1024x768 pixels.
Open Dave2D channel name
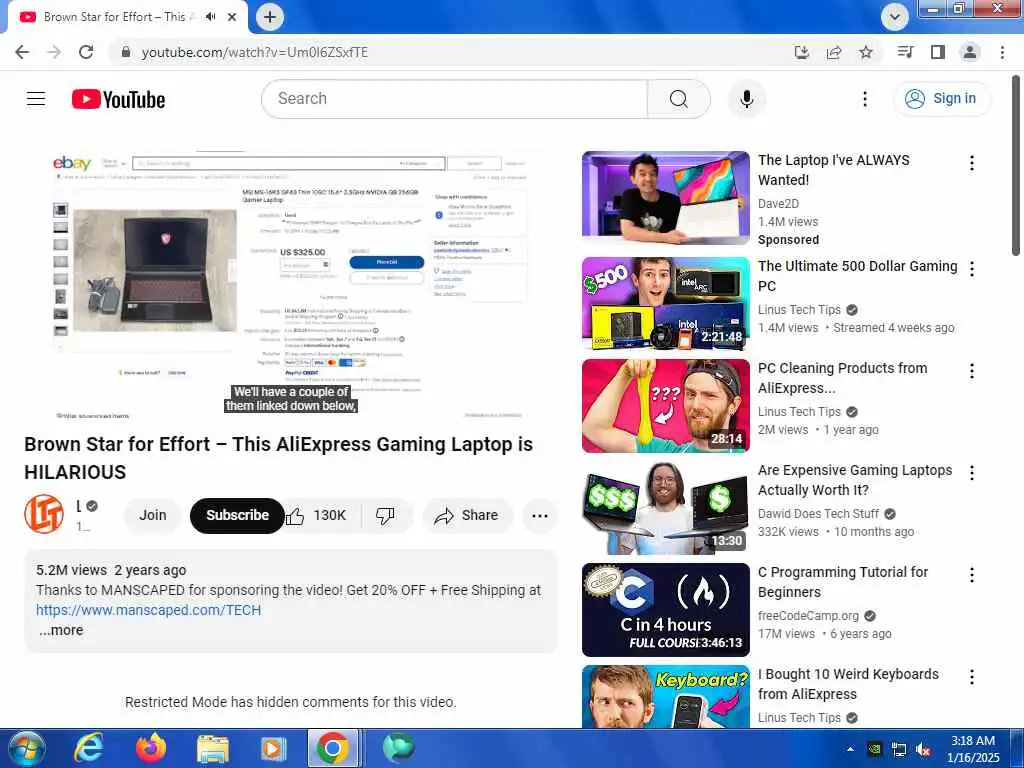pyautogui.click(x=778, y=204)
